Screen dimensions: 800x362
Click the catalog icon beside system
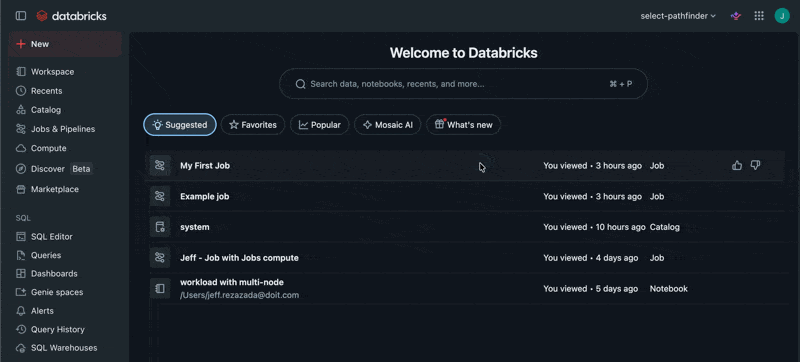click(x=160, y=227)
